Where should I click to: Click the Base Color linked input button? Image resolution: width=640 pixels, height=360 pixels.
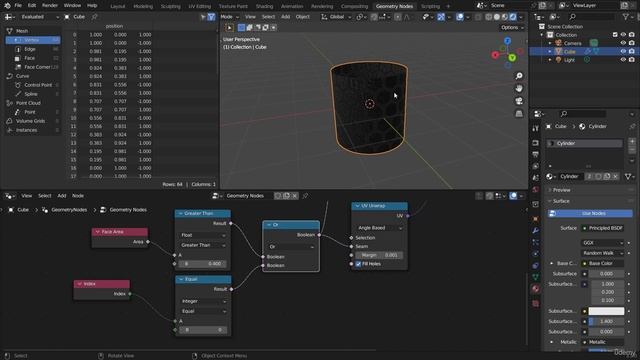(602, 263)
